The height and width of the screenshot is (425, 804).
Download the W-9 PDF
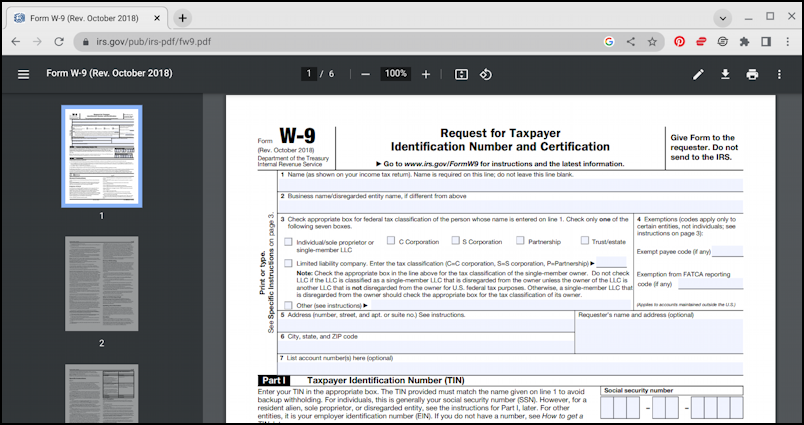[x=726, y=74]
